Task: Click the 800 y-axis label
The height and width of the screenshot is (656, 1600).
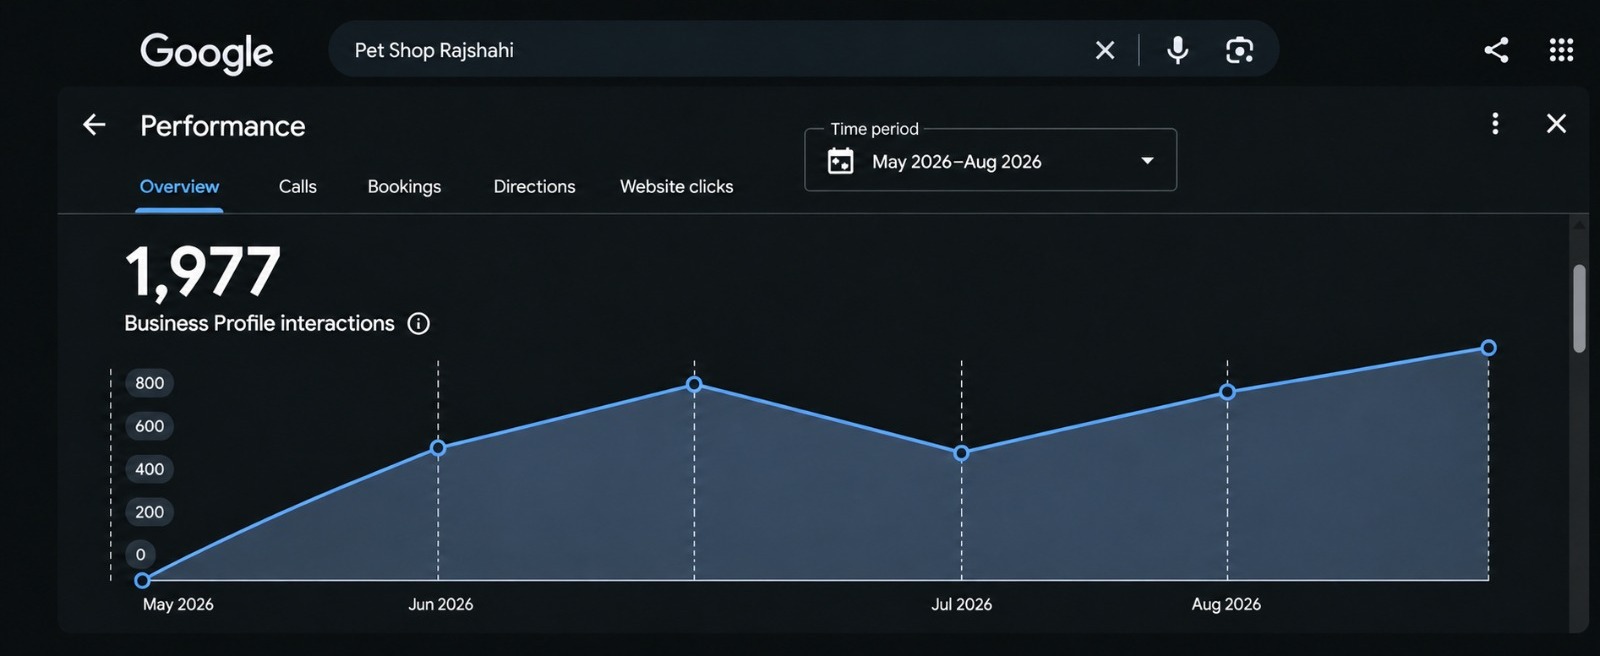Action: (150, 383)
